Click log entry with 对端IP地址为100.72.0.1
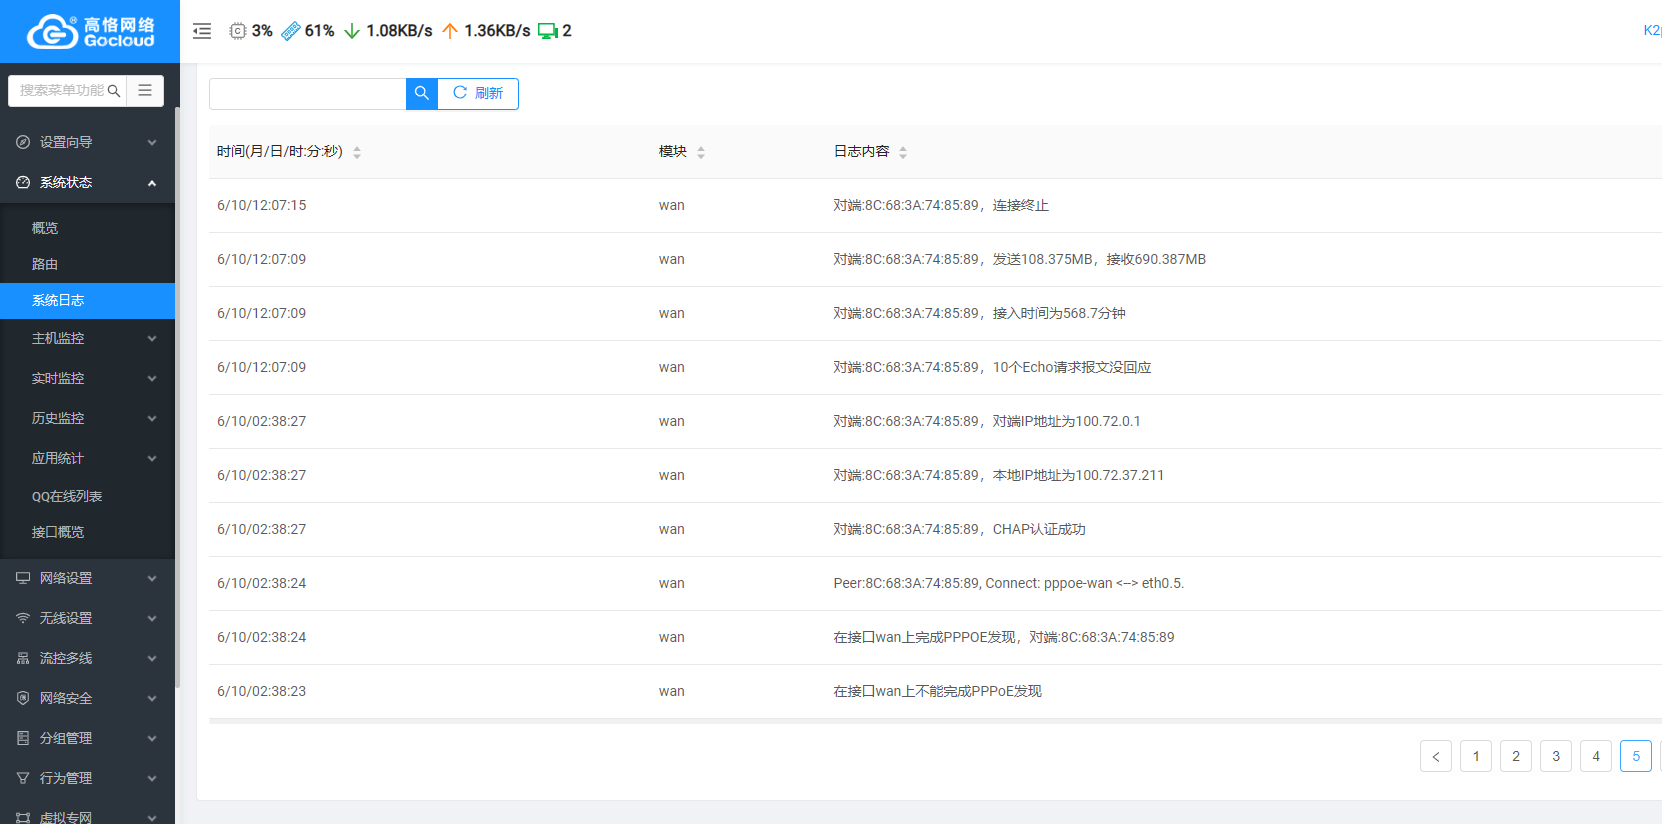Image resolution: width=1662 pixels, height=824 pixels. 987,421
